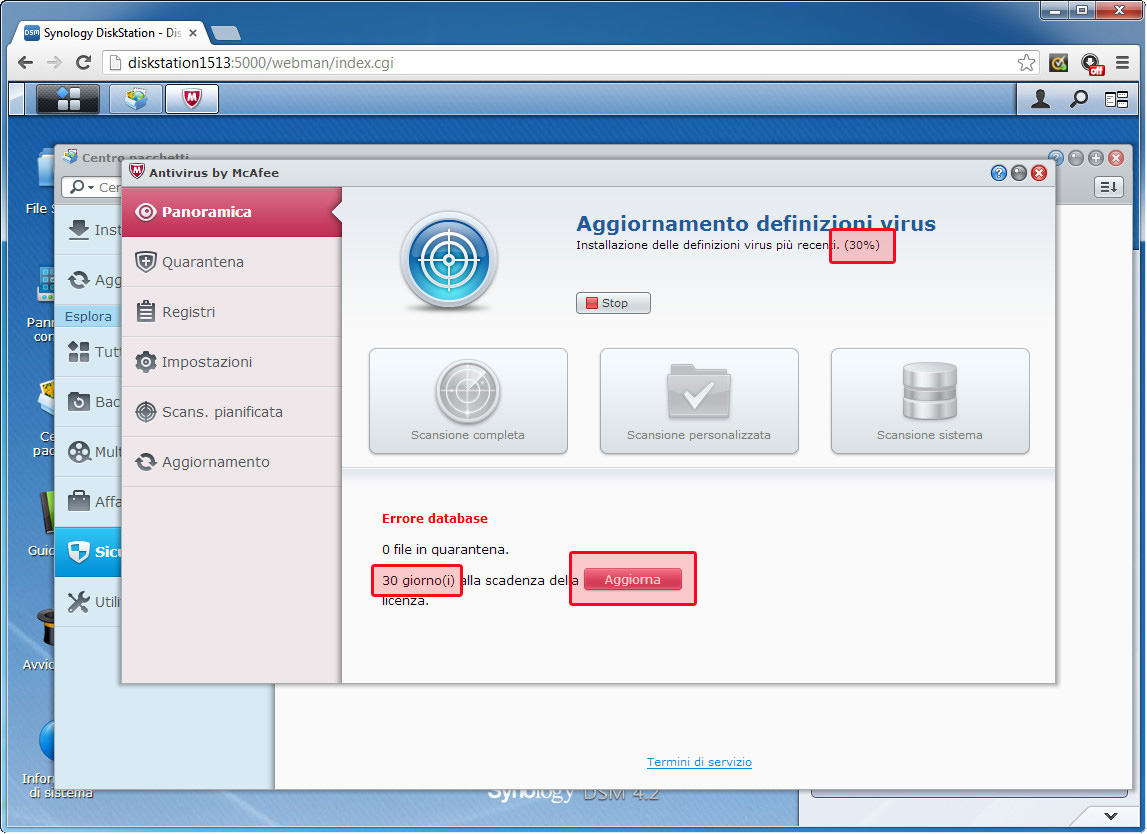
Task: Select the Utilities tools icon in Package Center
Action: 78,601
